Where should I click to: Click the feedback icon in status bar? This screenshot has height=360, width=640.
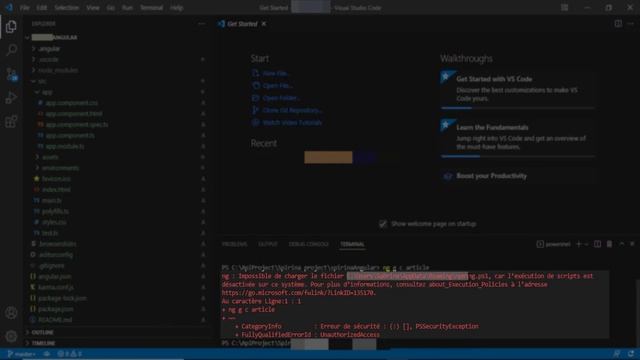coord(616,354)
